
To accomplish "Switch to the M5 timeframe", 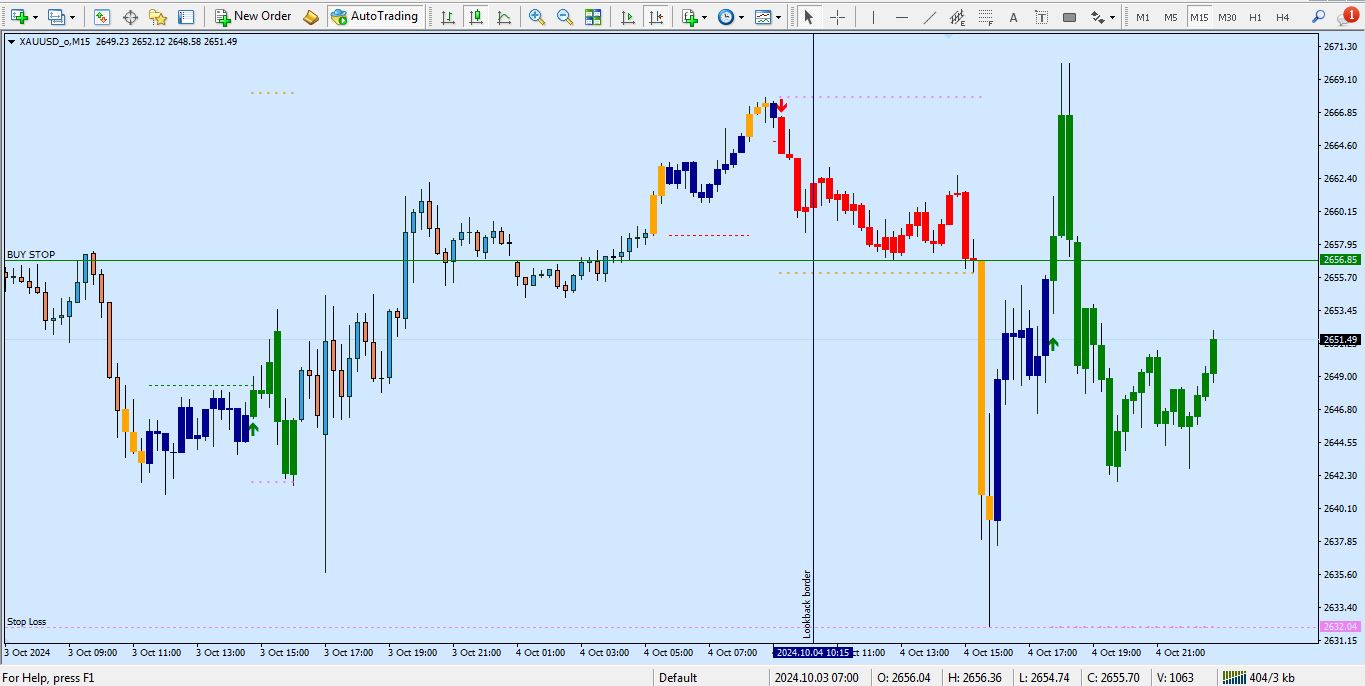I will click(1171, 17).
